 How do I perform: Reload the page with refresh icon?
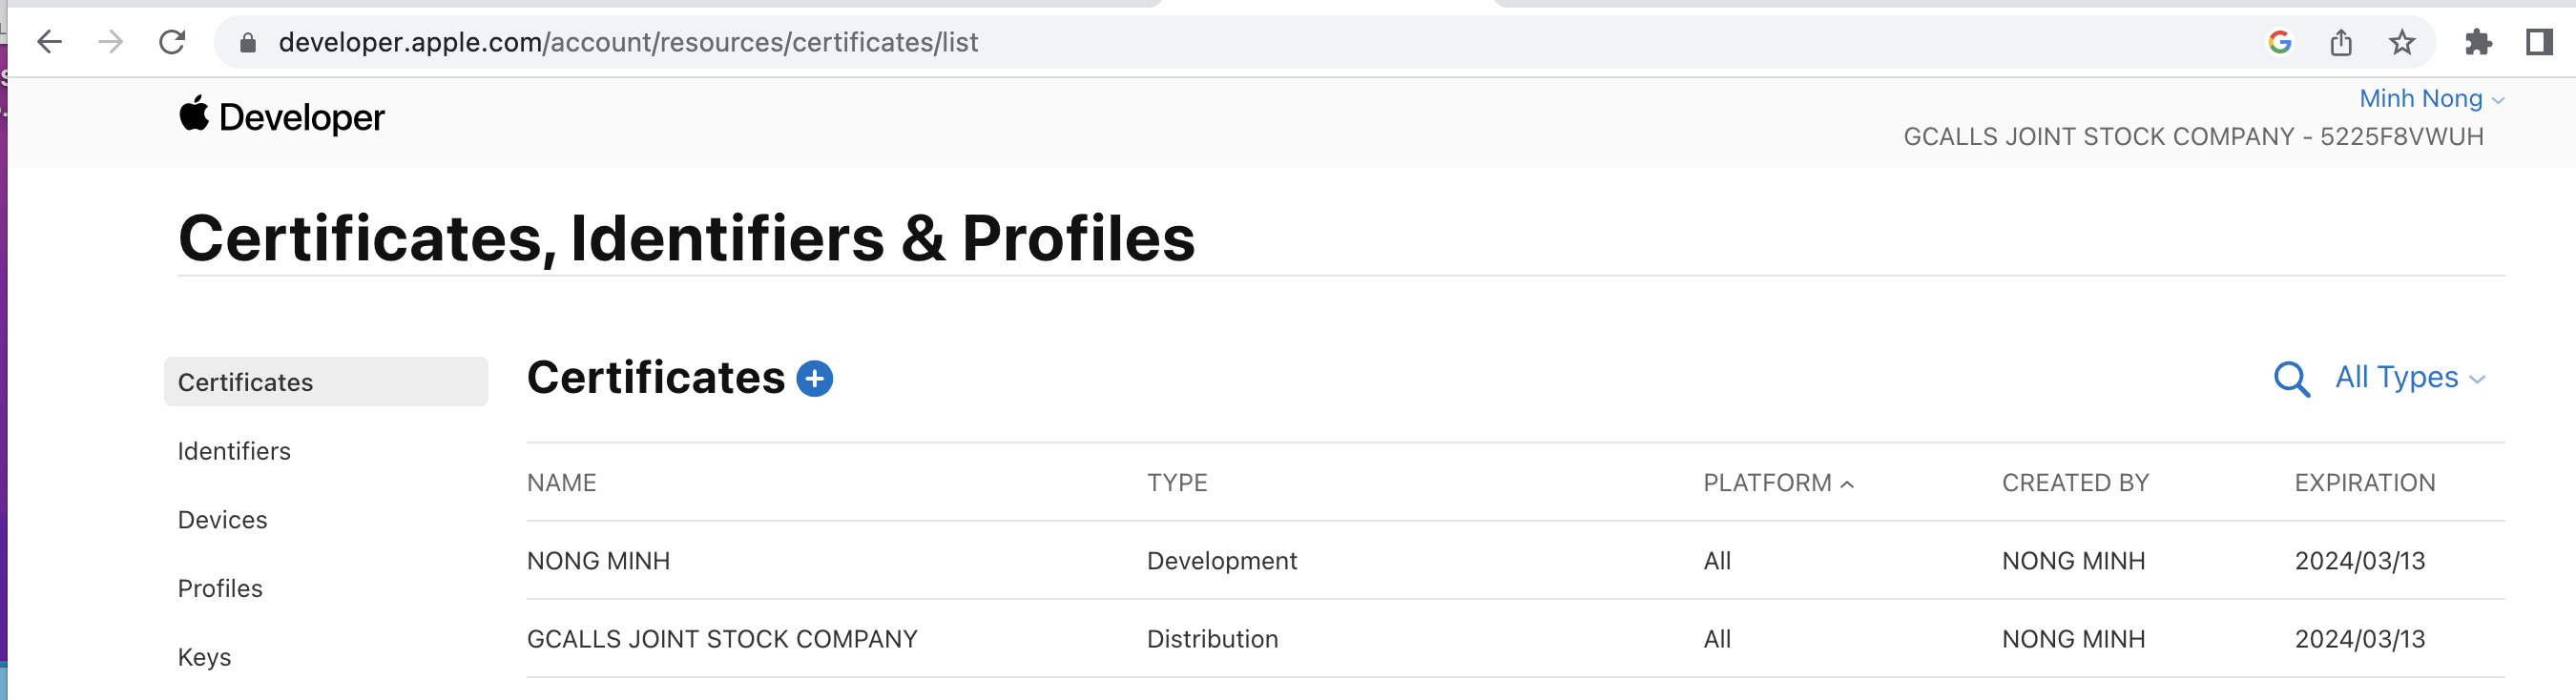(173, 42)
